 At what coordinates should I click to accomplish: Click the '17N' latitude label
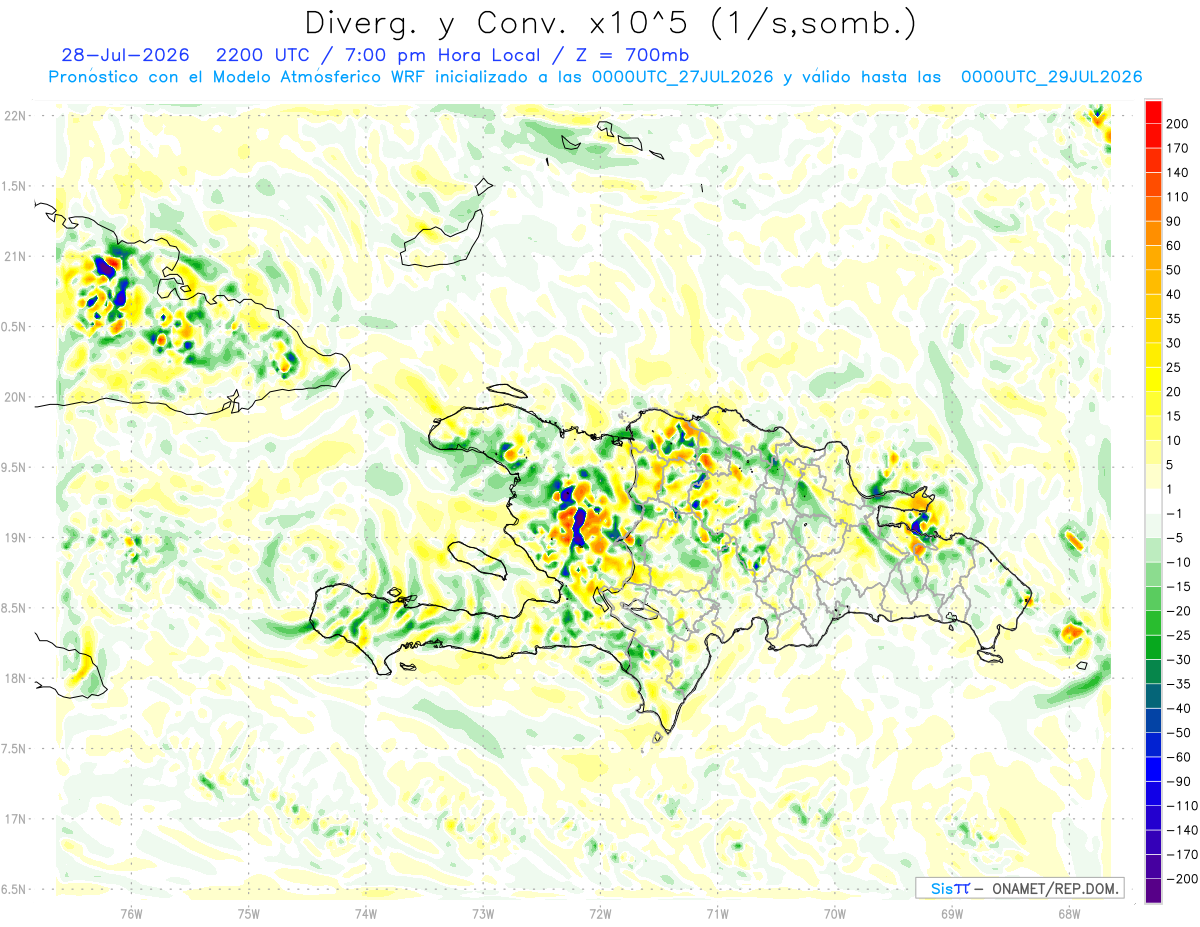[14, 819]
